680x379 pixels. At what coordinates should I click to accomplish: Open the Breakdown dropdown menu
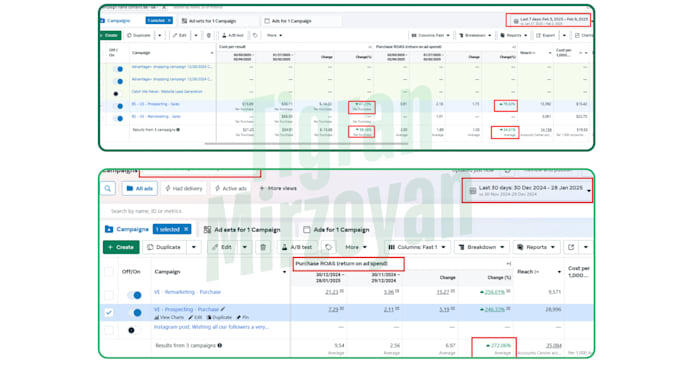click(481, 247)
